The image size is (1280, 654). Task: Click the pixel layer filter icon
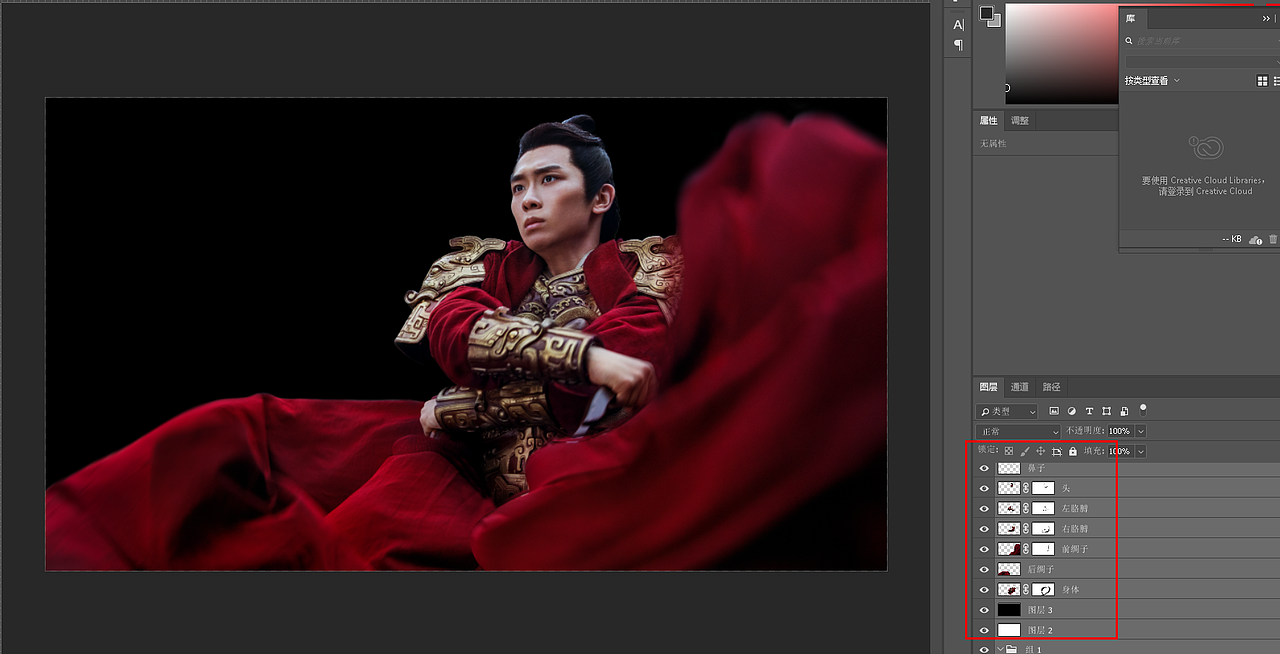(1054, 411)
